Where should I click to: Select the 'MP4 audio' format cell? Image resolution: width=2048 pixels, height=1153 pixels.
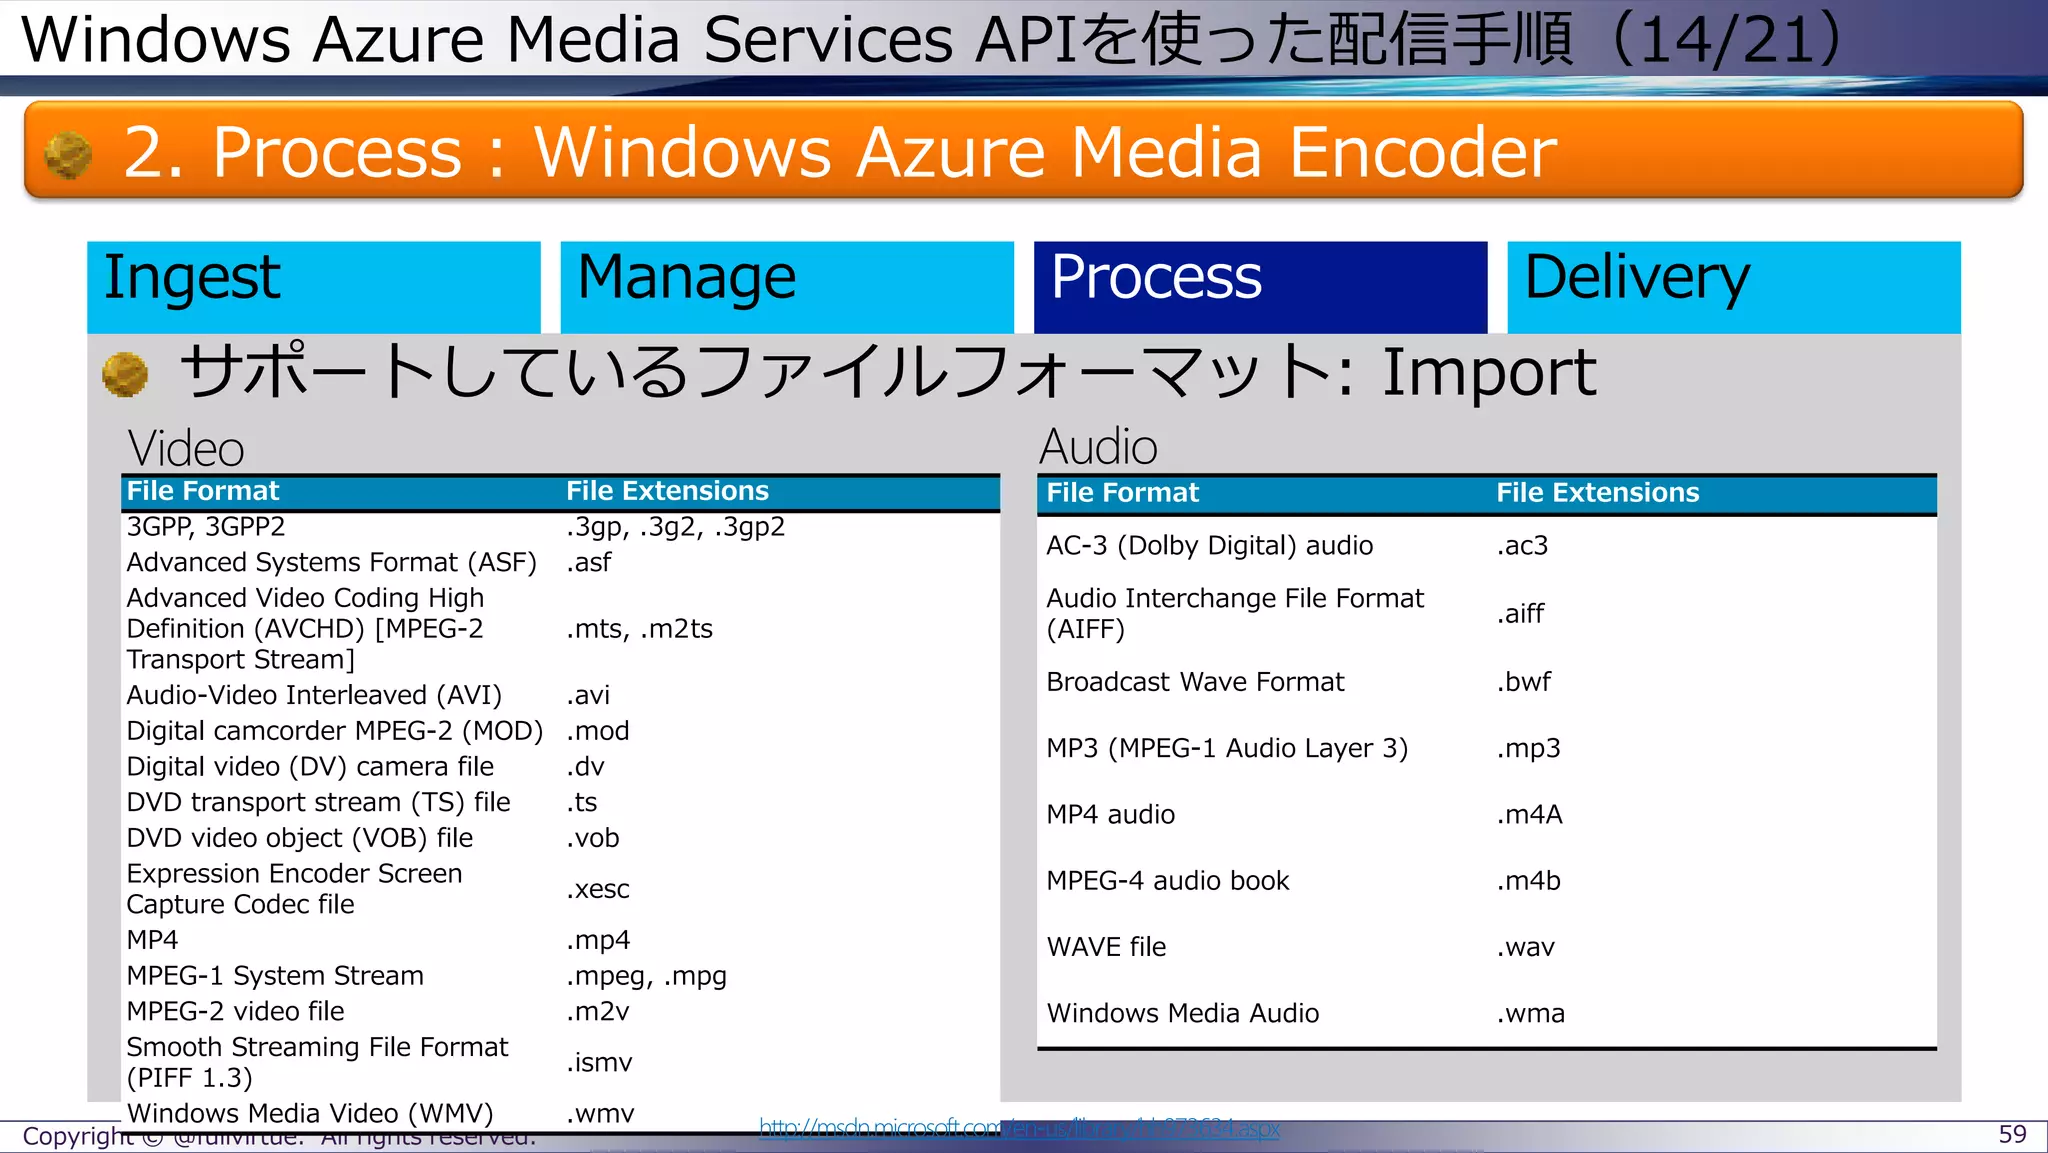pyautogui.click(x=1110, y=815)
